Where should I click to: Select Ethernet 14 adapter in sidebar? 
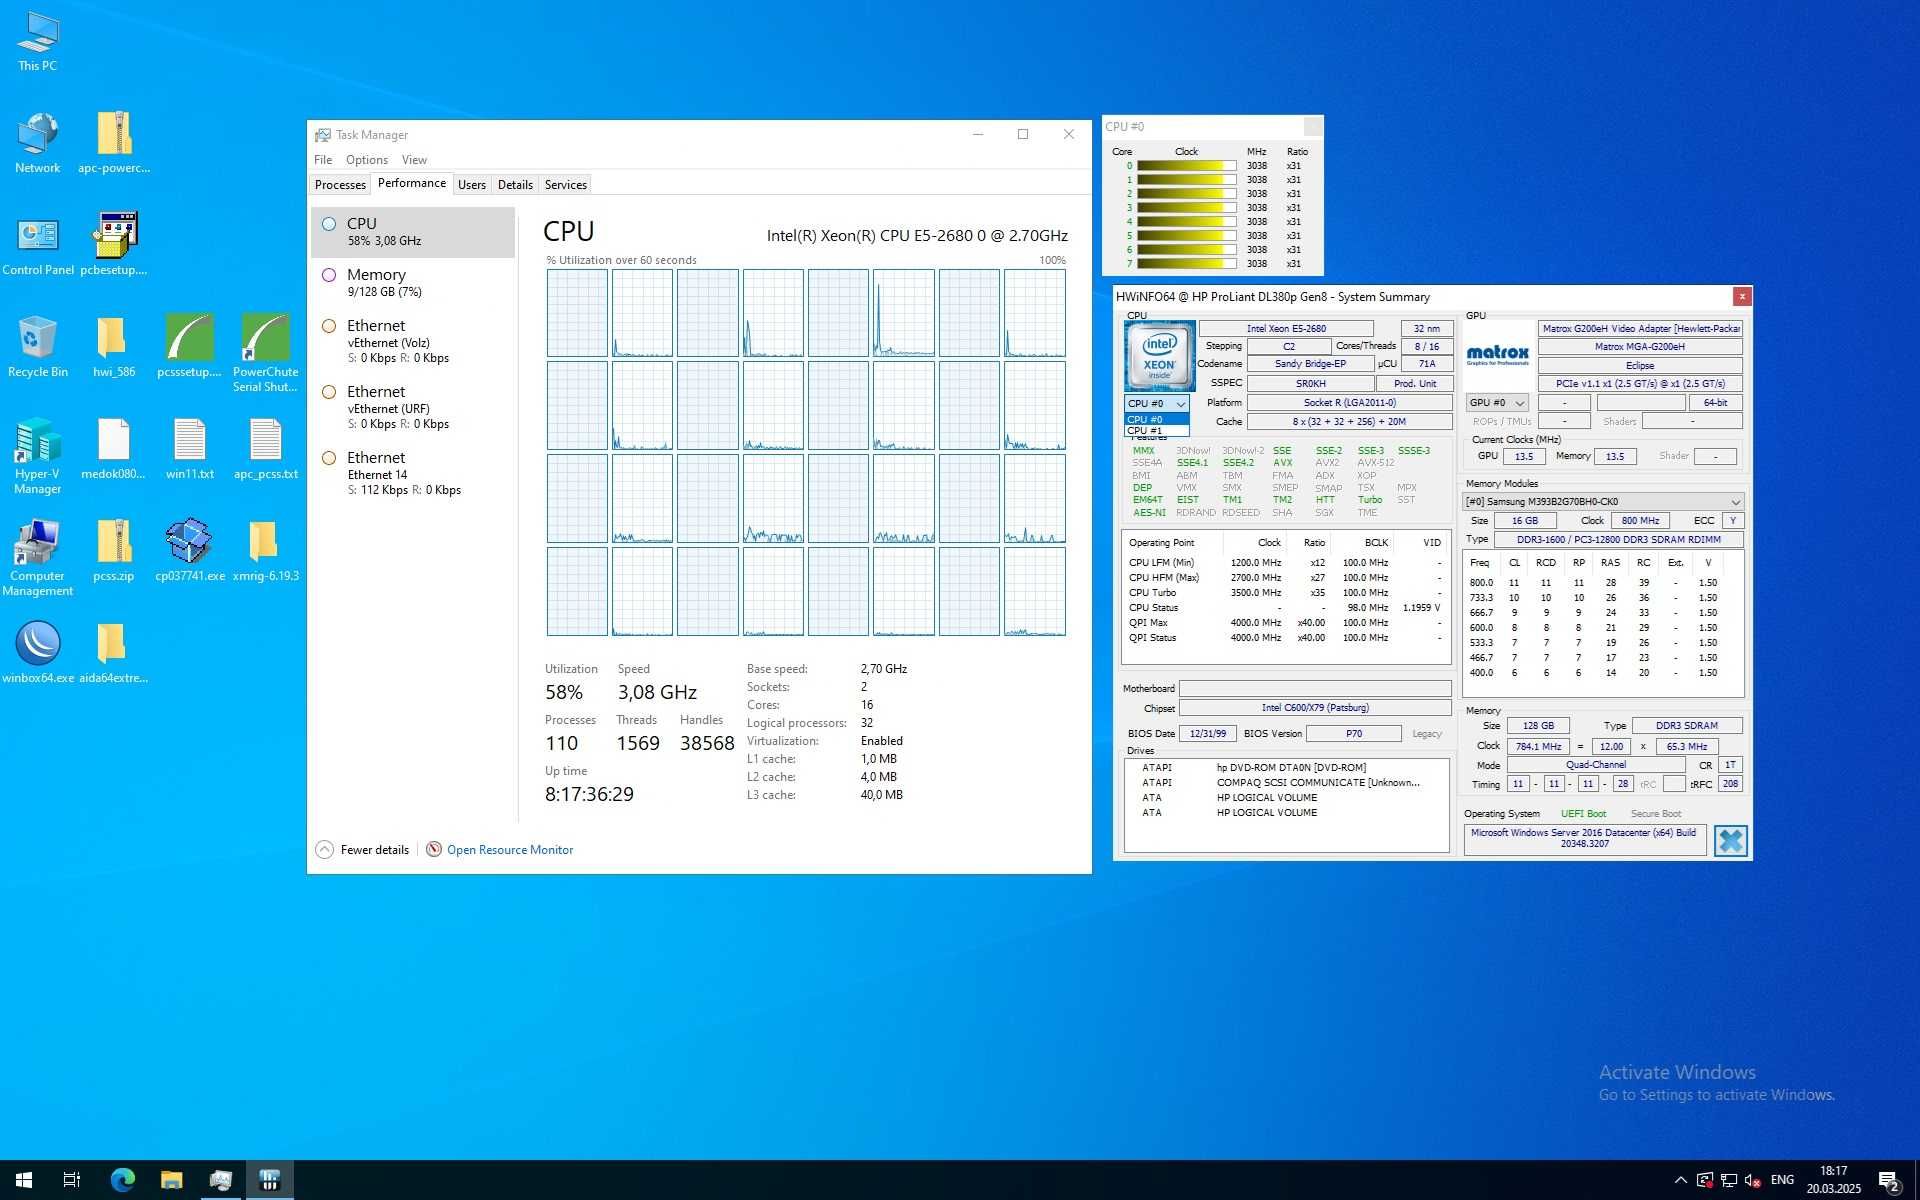pos(413,473)
